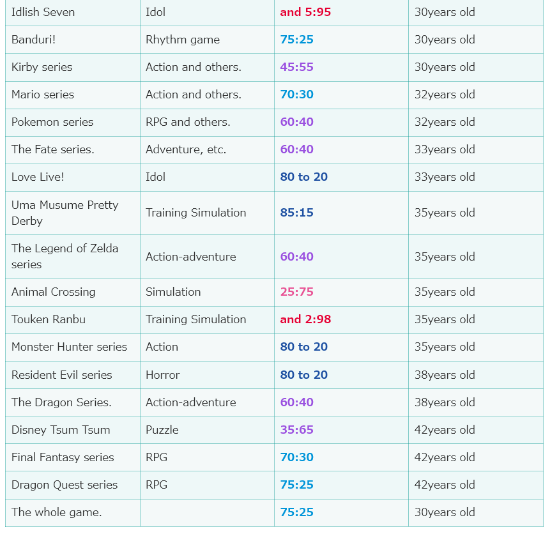
Task: Select the Monster Hunter series cell
Action: (x=73, y=347)
